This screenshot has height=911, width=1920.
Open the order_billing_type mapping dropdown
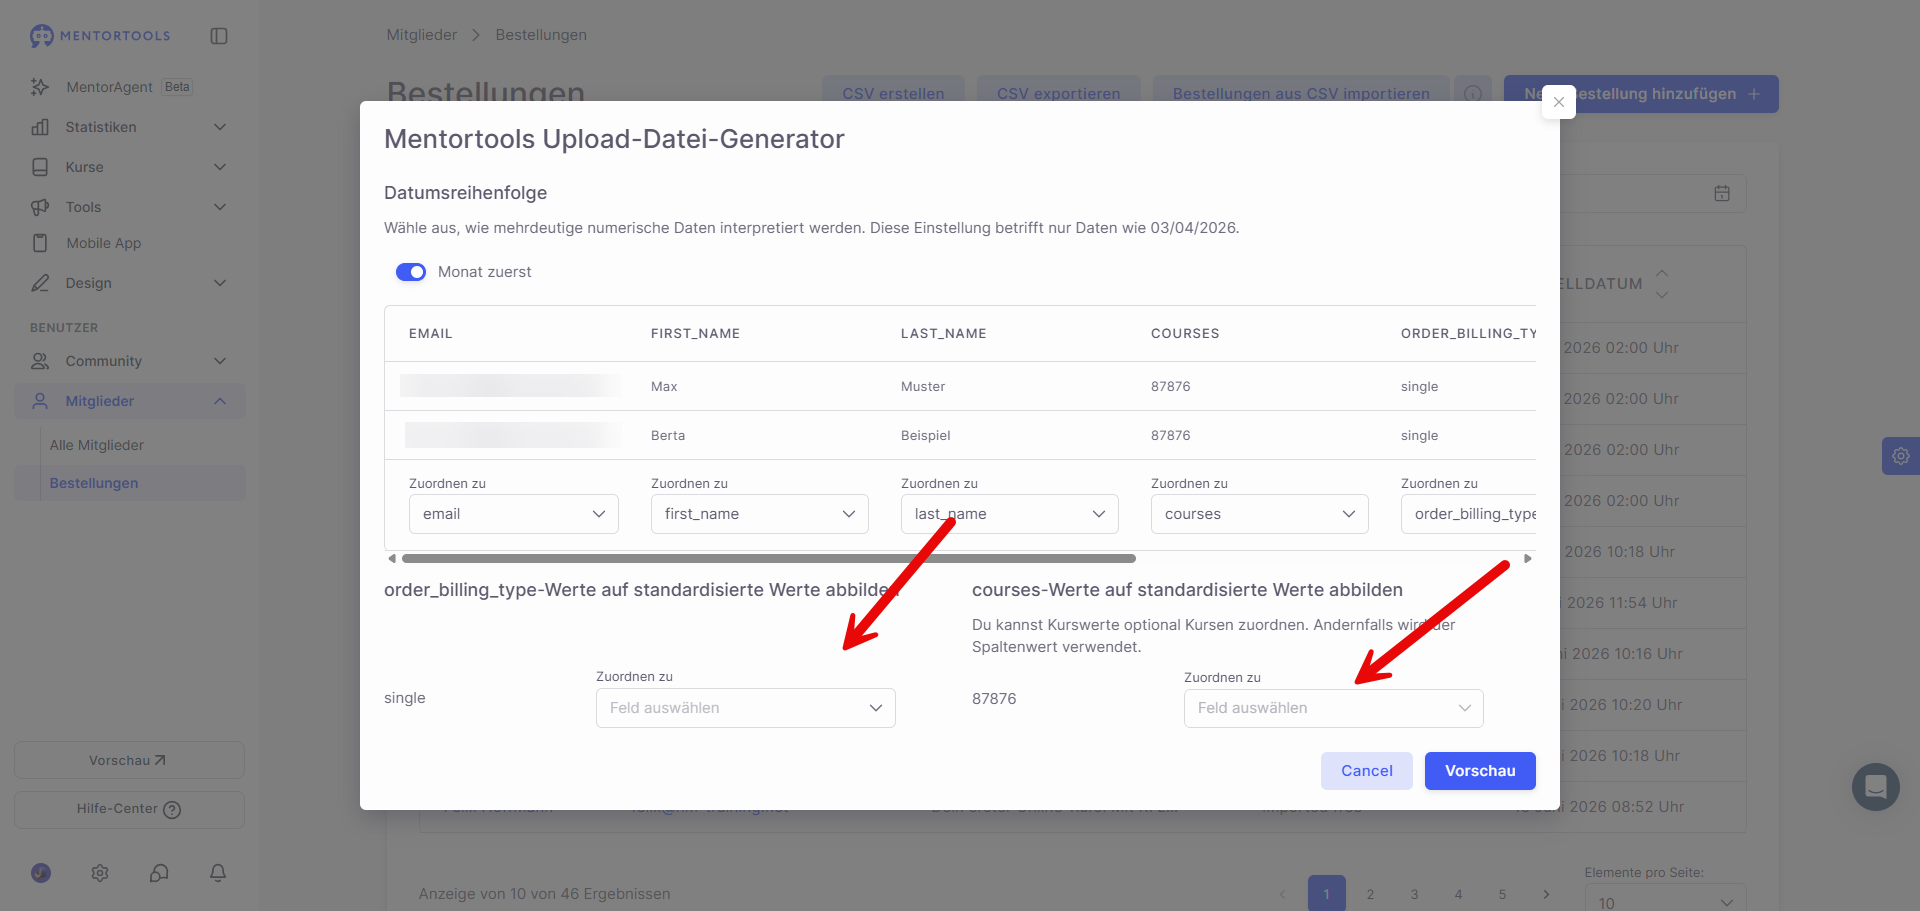[x=1468, y=514]
